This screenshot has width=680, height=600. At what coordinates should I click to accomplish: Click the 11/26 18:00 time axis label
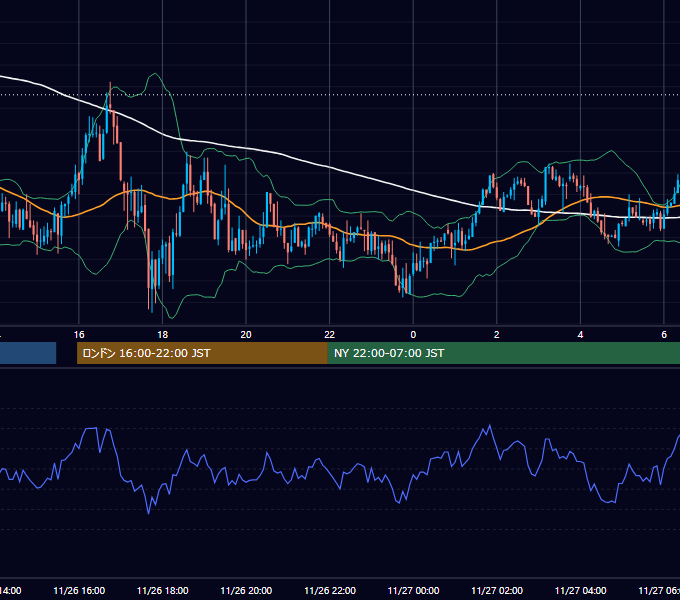(x=163, y=590)
